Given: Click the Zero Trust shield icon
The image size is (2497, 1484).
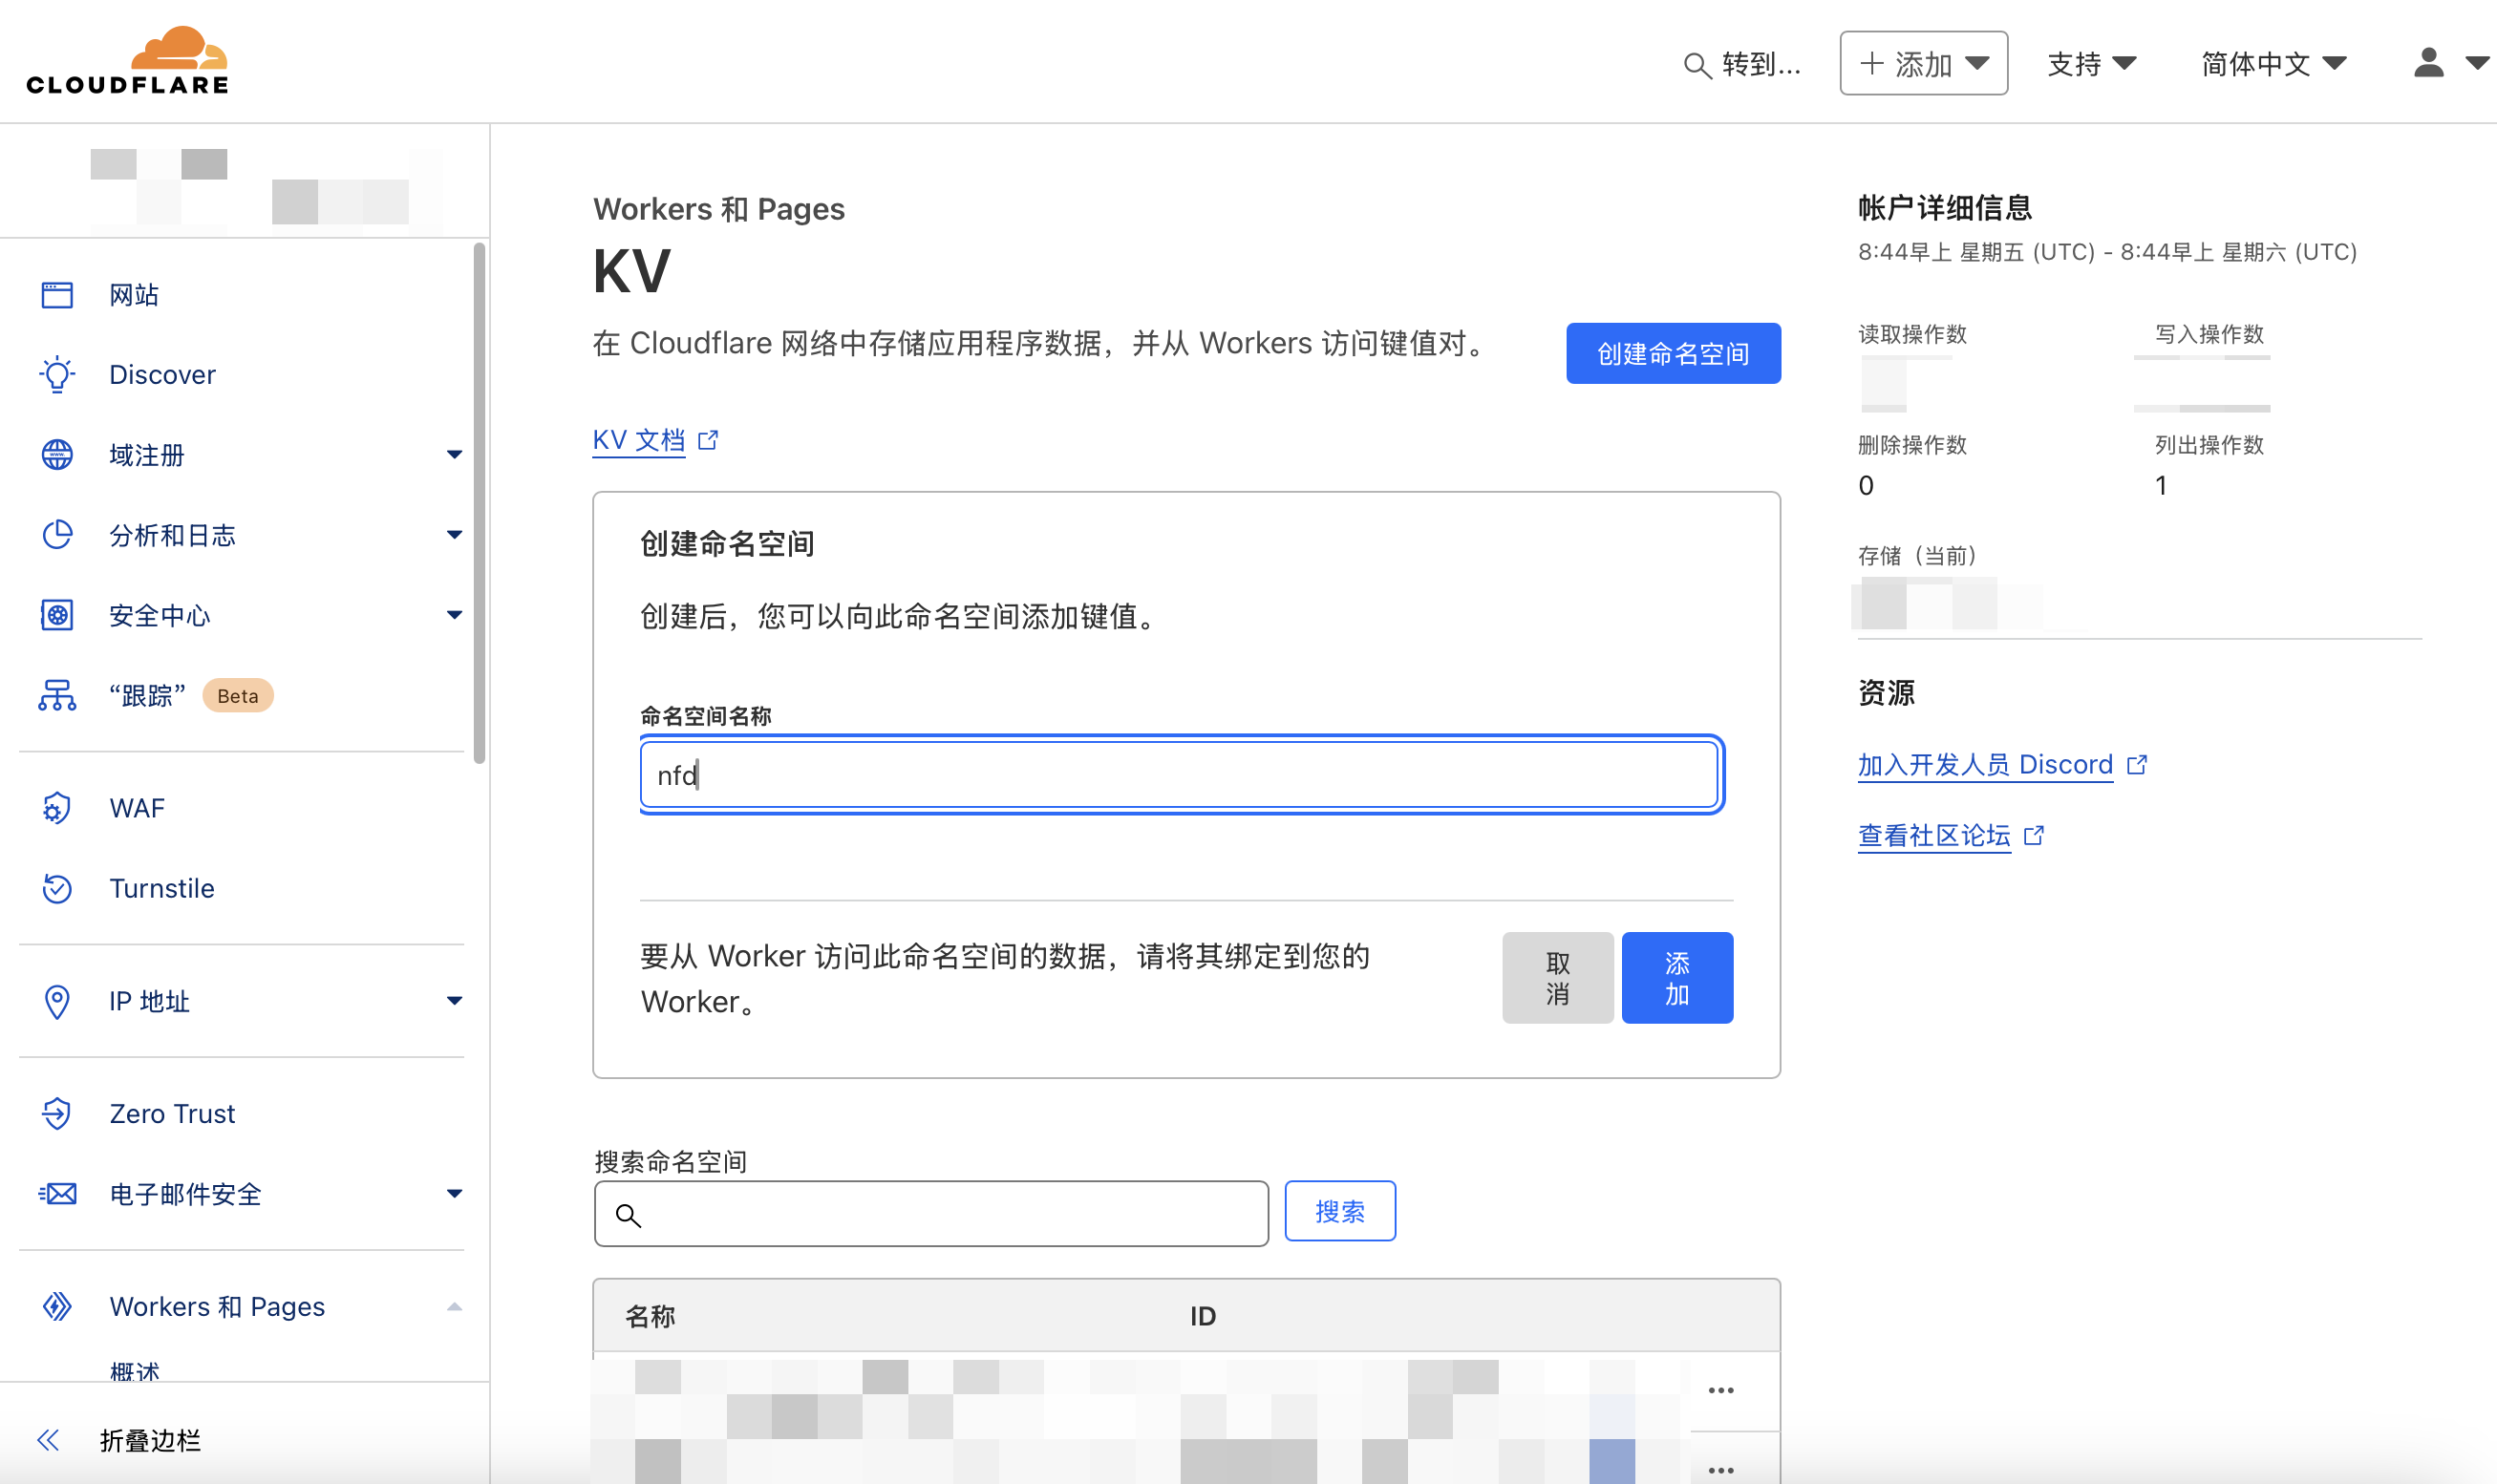Looking at the screenshot, I should click(57, 1113).
